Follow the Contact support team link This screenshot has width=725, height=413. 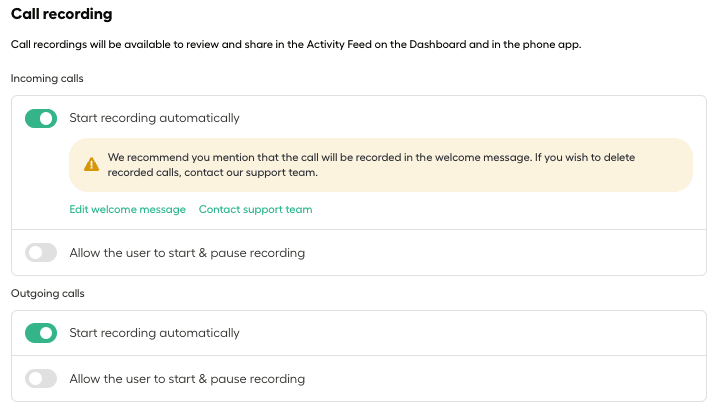point(256,210)
